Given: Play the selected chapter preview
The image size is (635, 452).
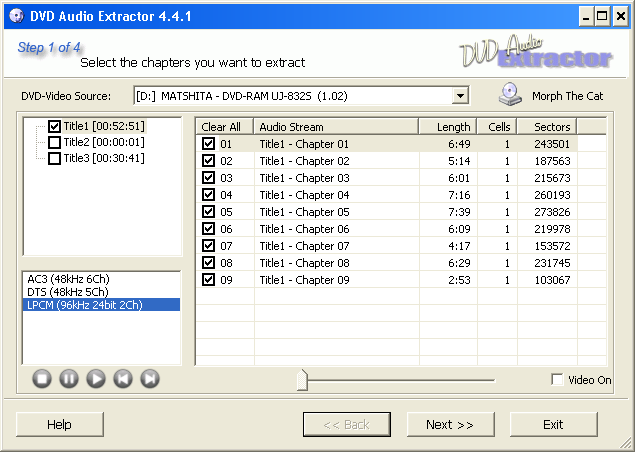Looking at the screenshot, I should pos(96,379).
